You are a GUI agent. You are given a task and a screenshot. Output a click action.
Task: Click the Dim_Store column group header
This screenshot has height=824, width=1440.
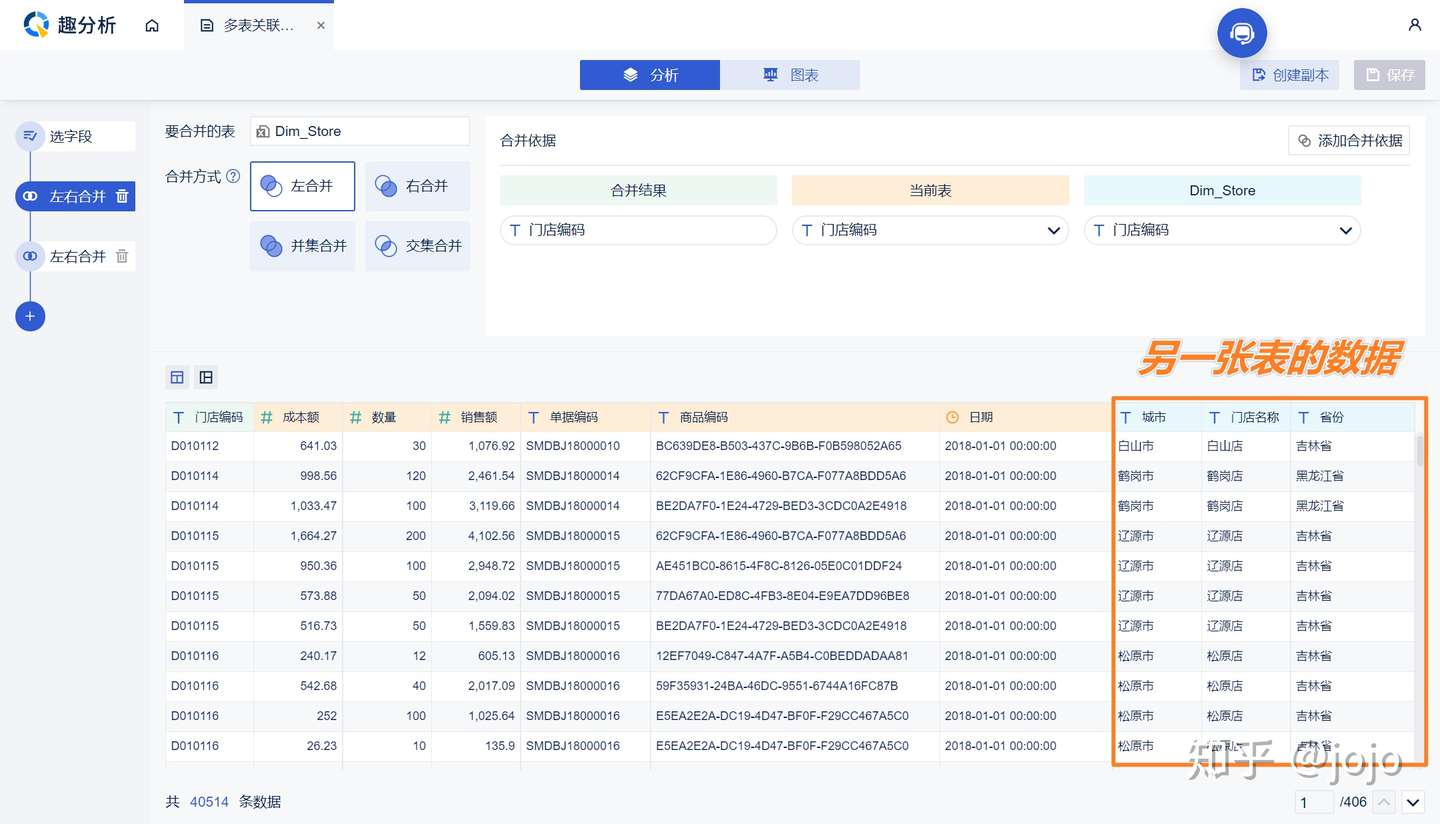click(x=1222, y=190)
